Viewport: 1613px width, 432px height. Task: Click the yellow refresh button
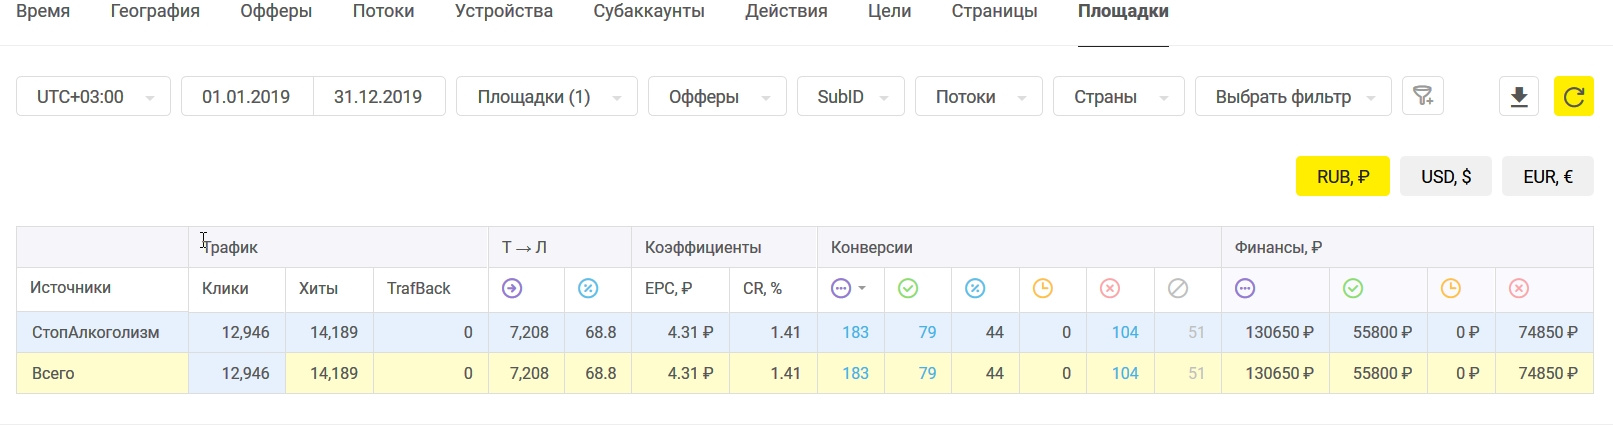point(1573,97)
